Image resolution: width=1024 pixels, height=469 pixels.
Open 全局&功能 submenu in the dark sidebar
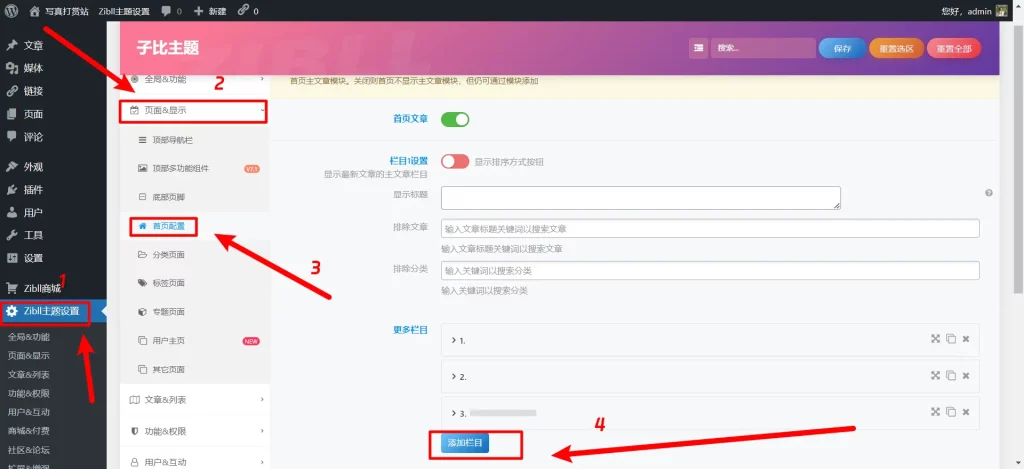tap(29, 337)
